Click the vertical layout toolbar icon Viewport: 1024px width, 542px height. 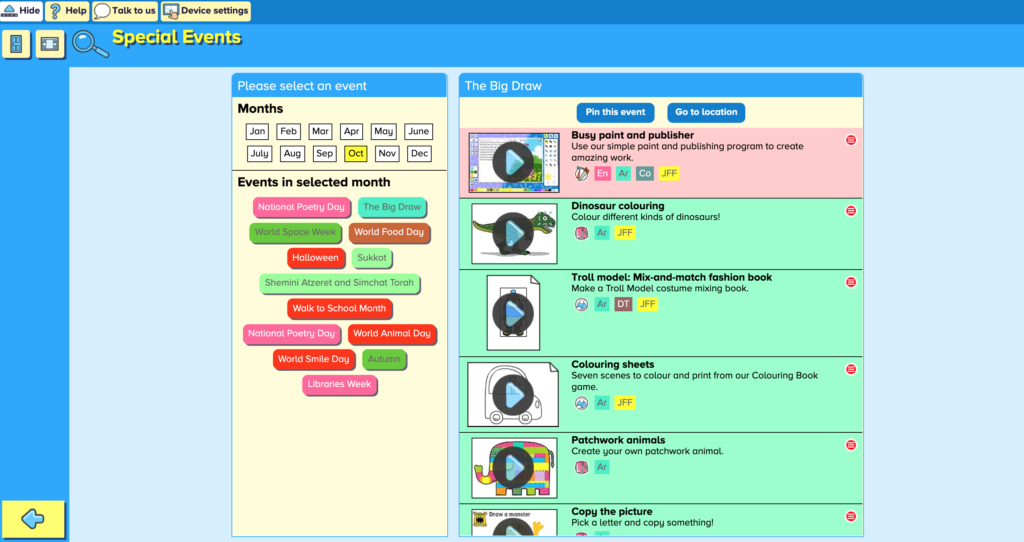pos(16,44)
